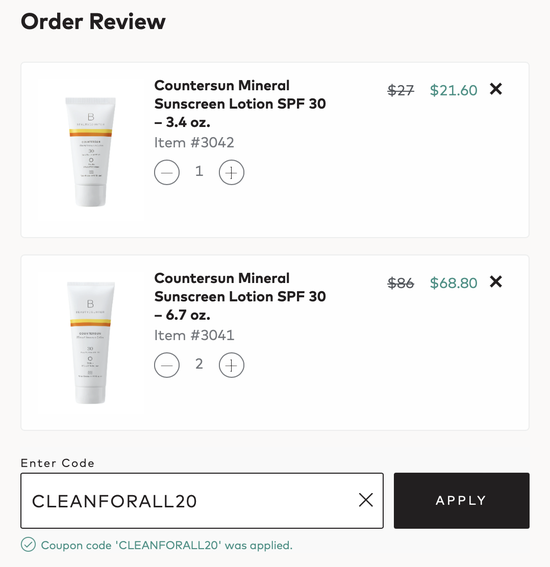Click the Item #3041 label
Screen dimensions: 550x567
pos(194,335)
